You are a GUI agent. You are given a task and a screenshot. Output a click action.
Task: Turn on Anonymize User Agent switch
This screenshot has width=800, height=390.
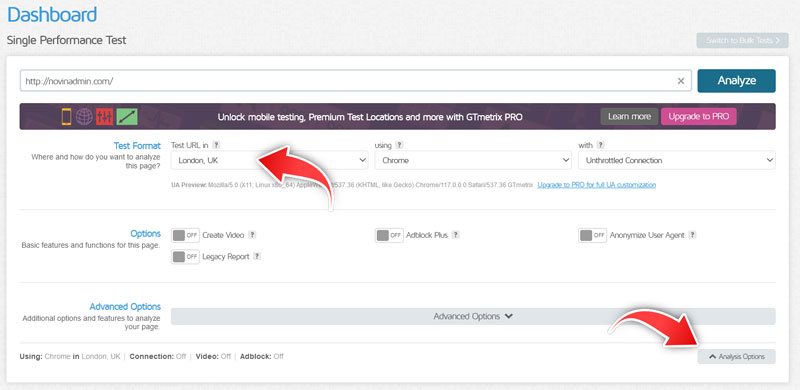coord(592,235)
